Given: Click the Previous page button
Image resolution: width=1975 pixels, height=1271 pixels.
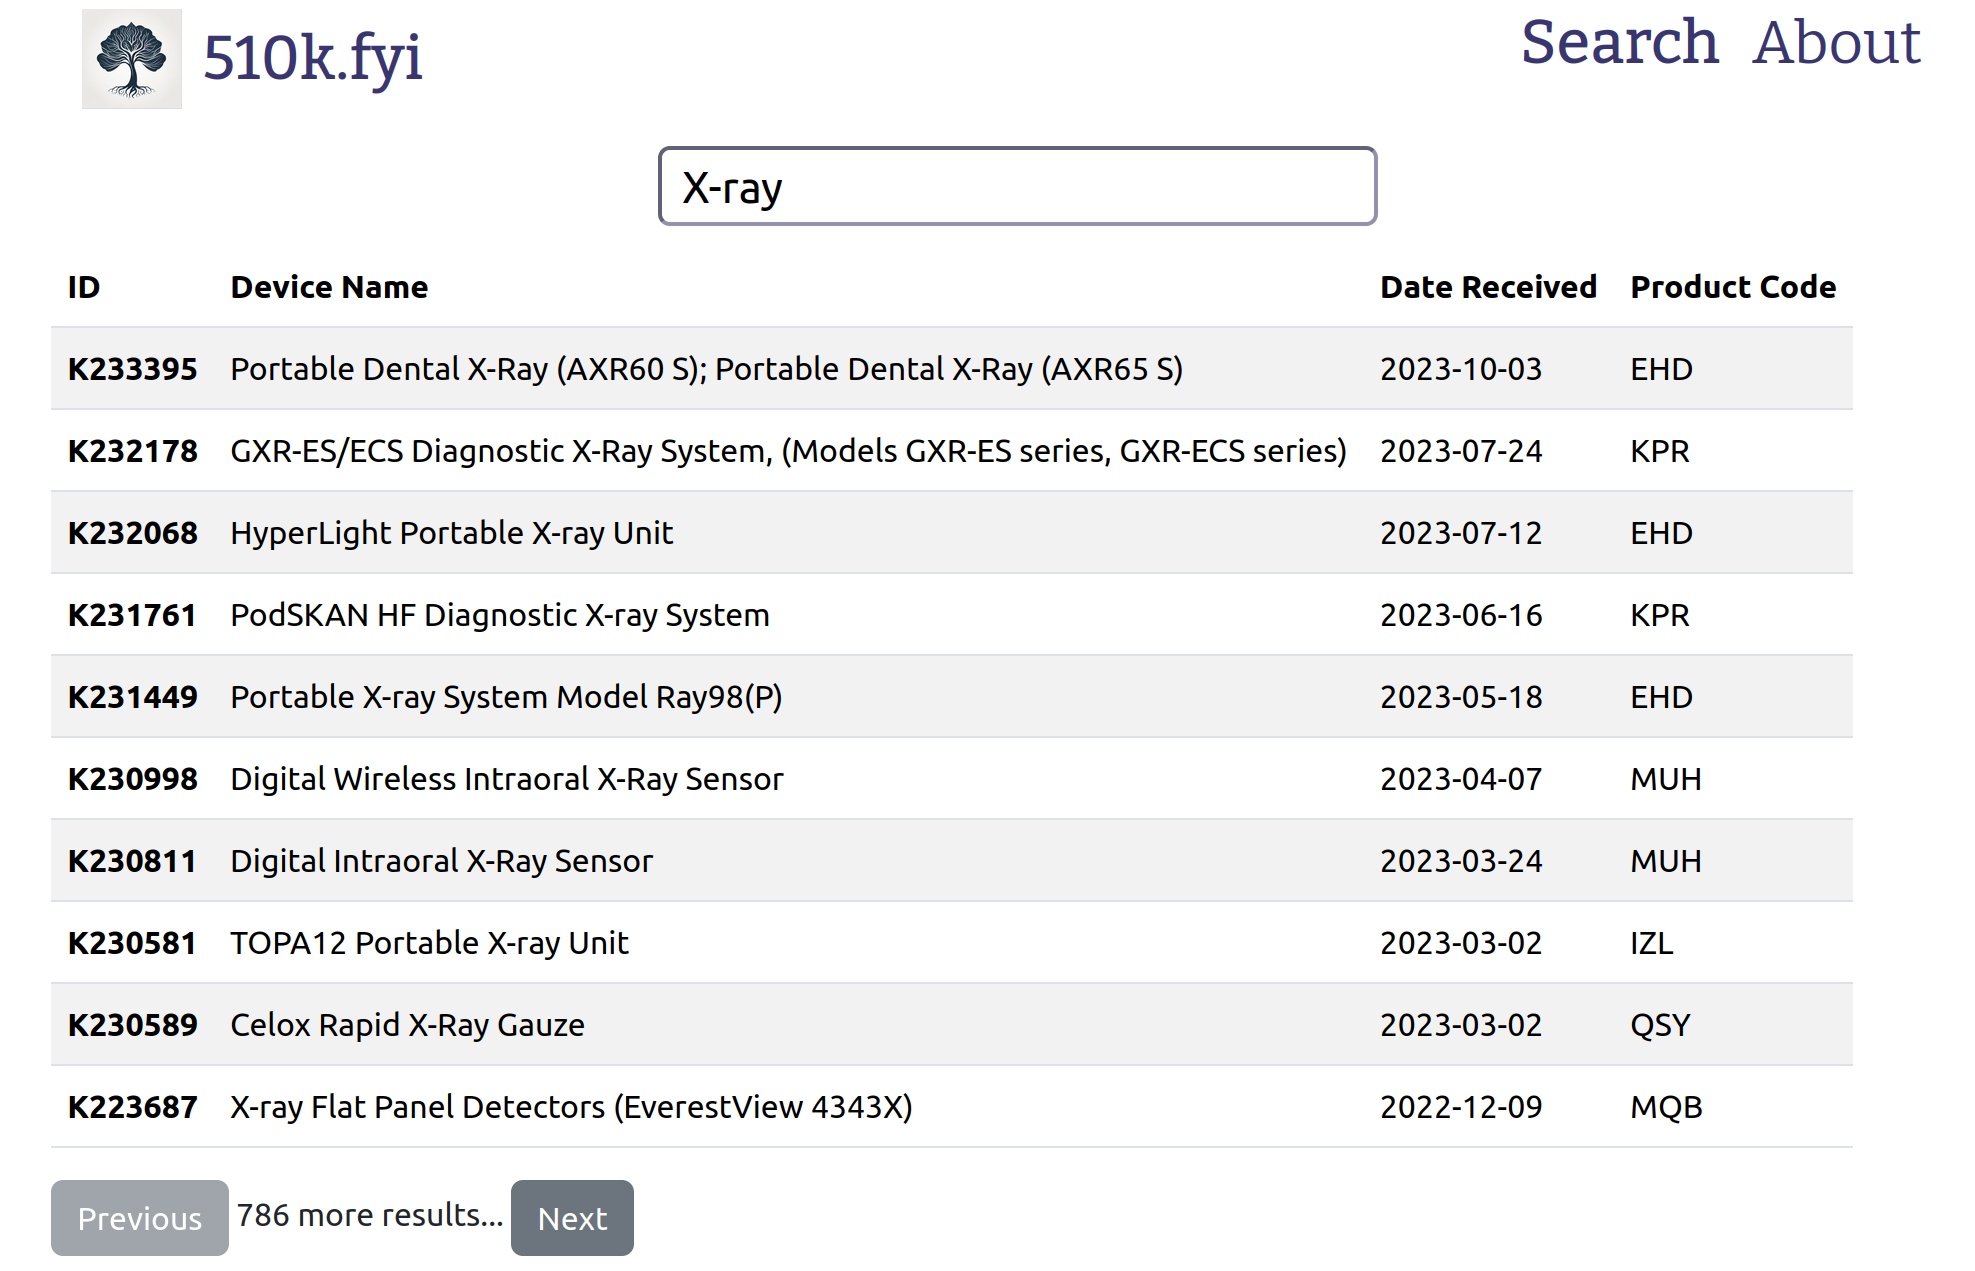Looking at the screenshot, I should pyautogui.click(x=140, y=1218).
